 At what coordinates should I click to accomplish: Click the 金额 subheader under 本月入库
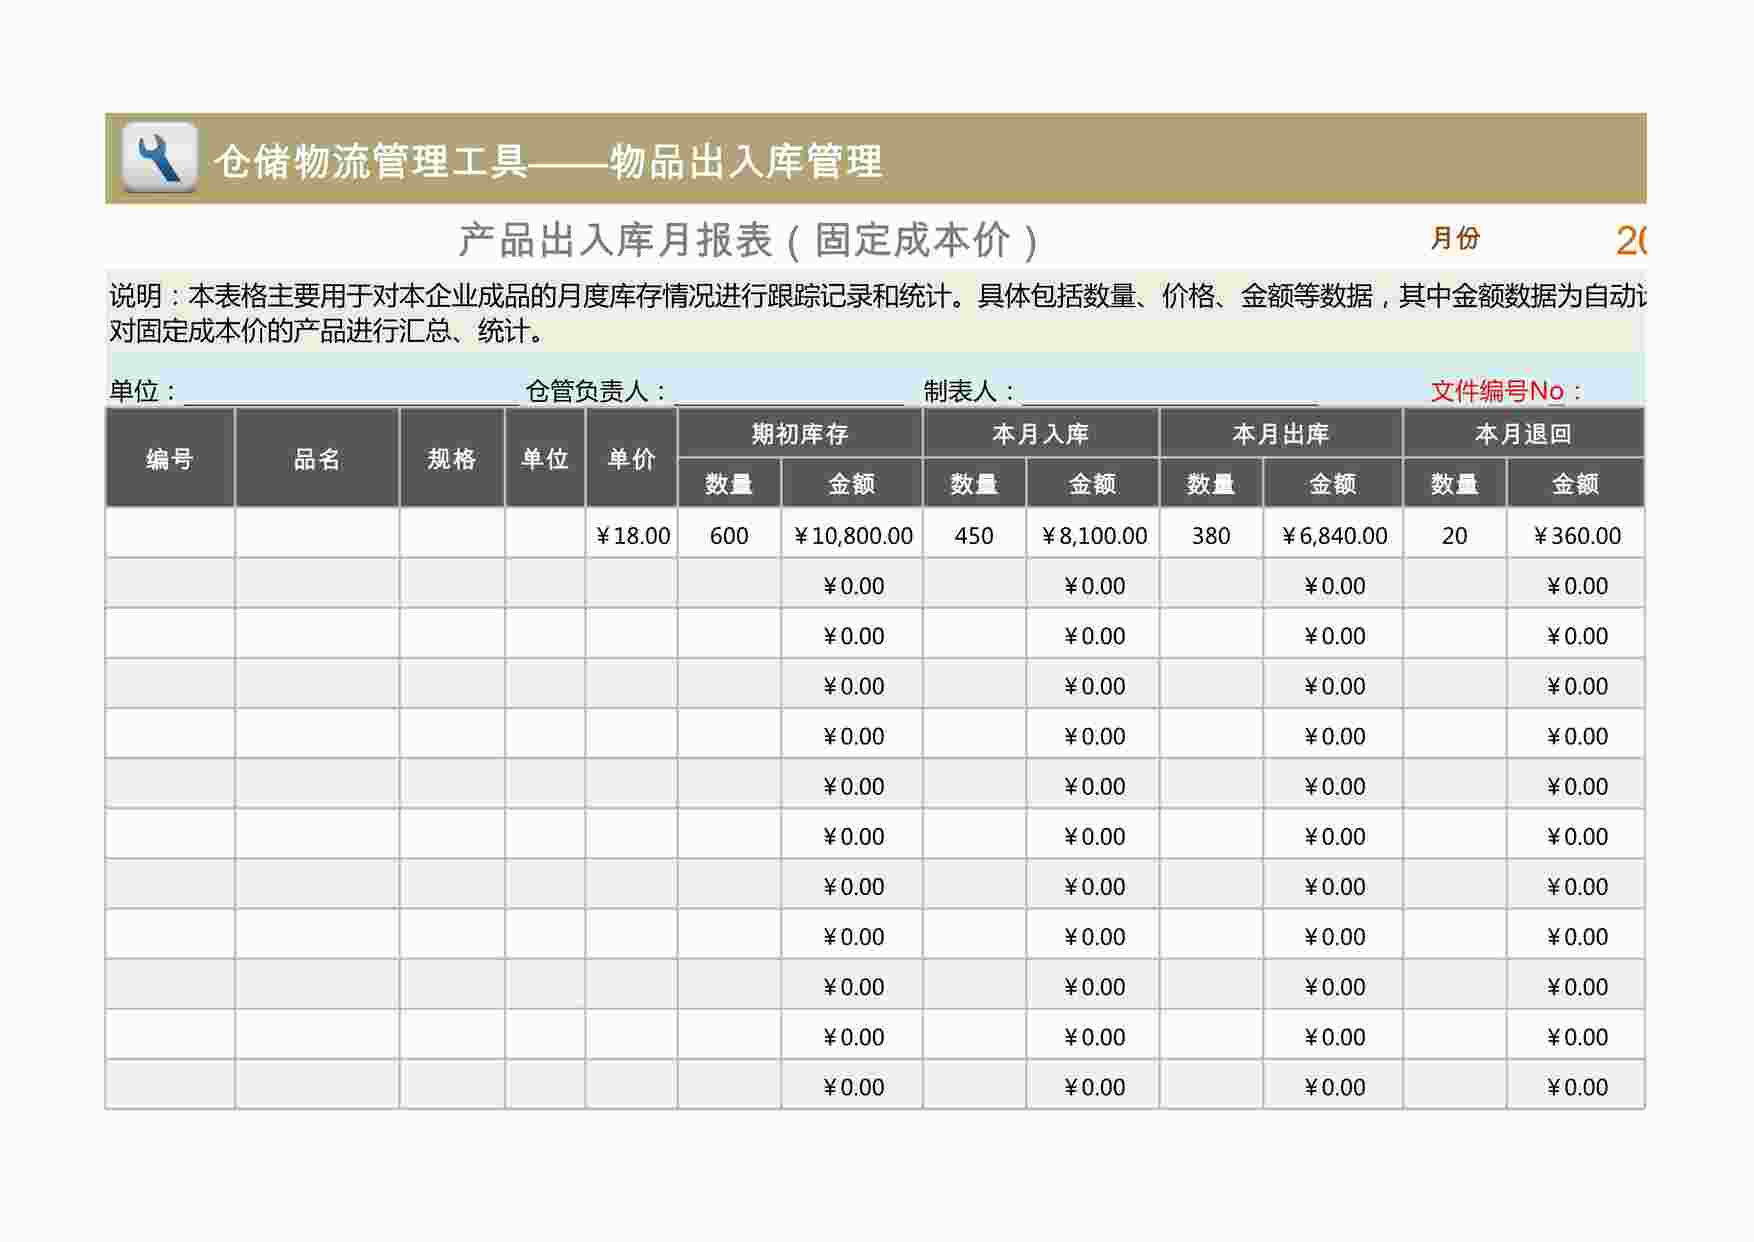point(1093,484)
